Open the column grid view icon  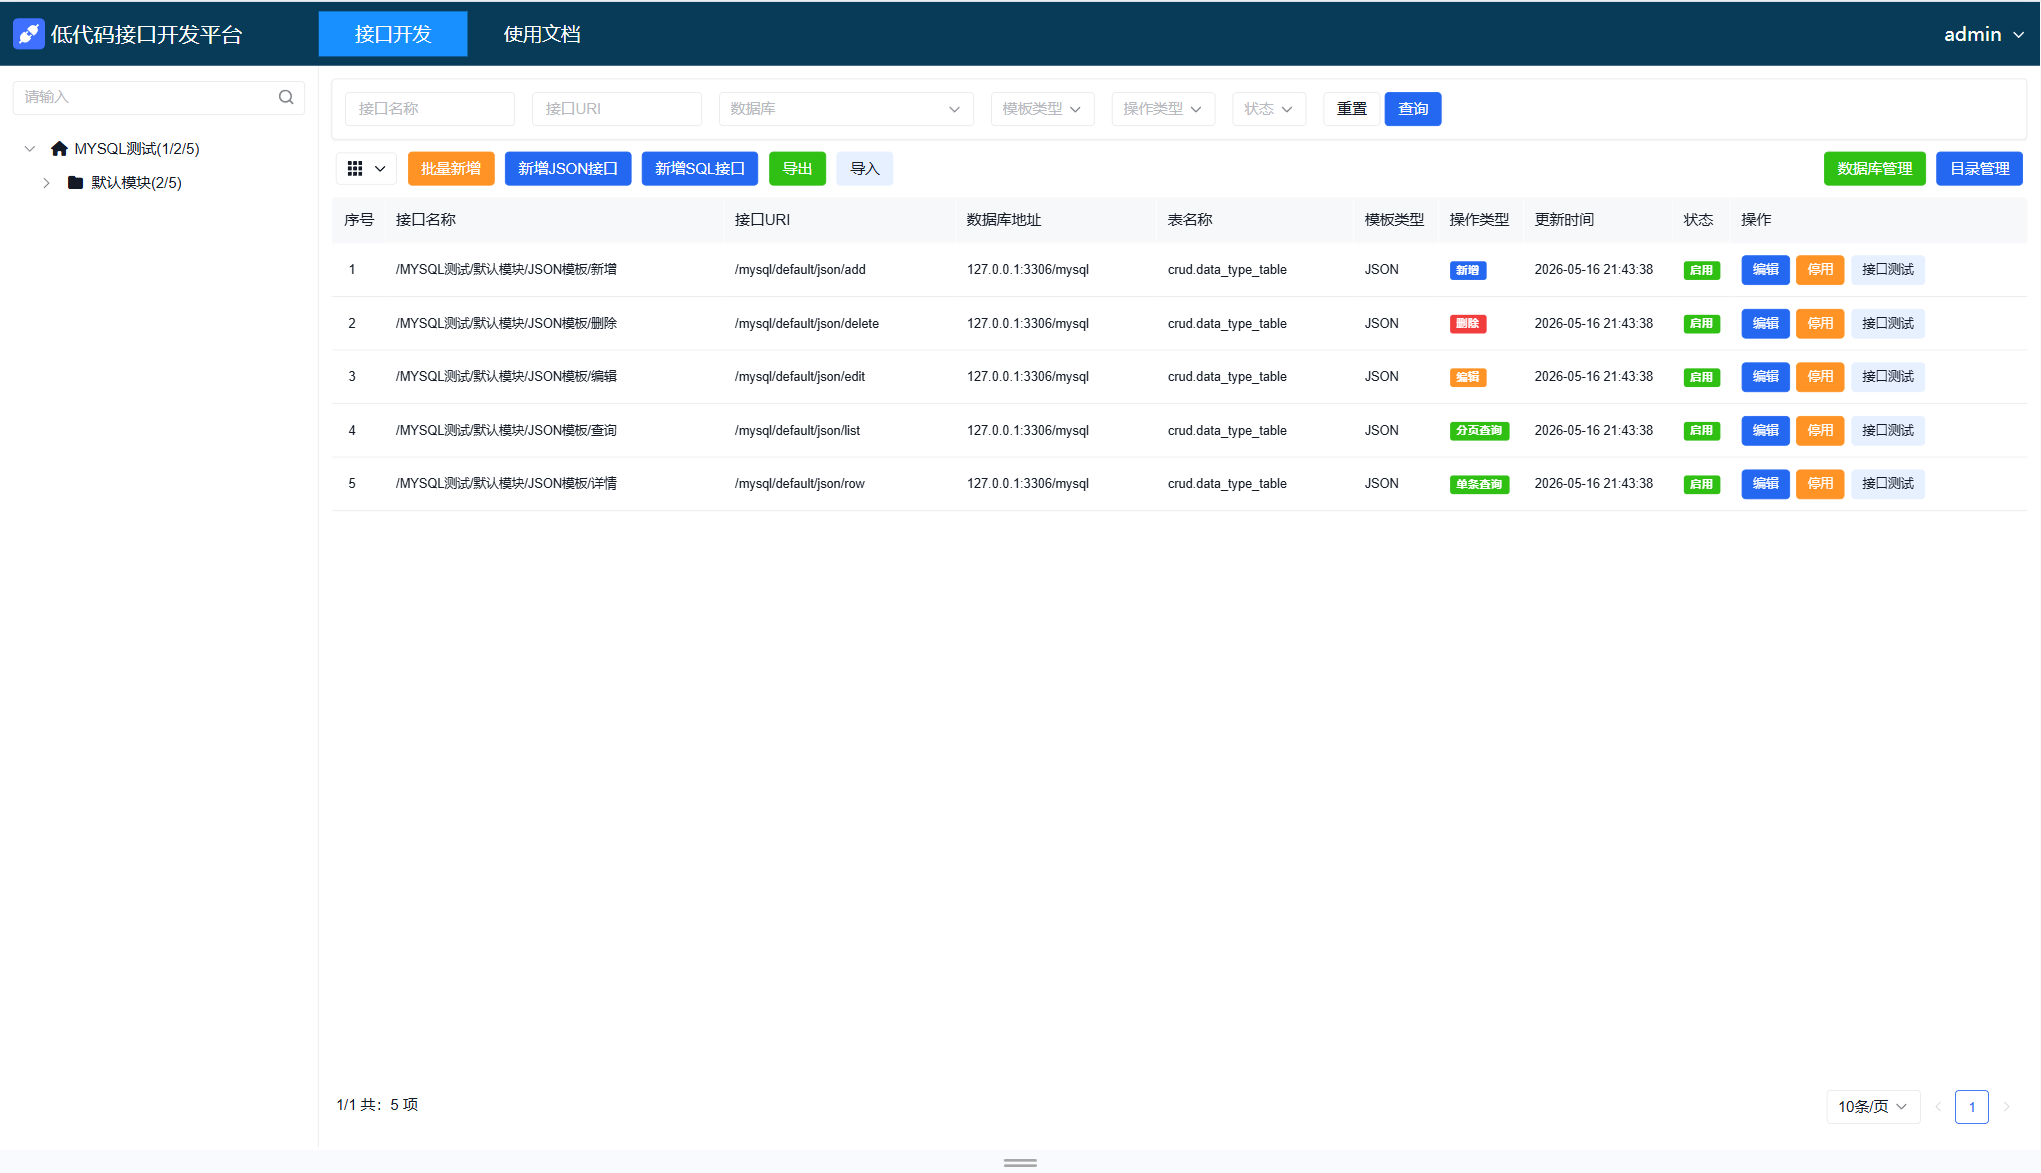point(355,169)
